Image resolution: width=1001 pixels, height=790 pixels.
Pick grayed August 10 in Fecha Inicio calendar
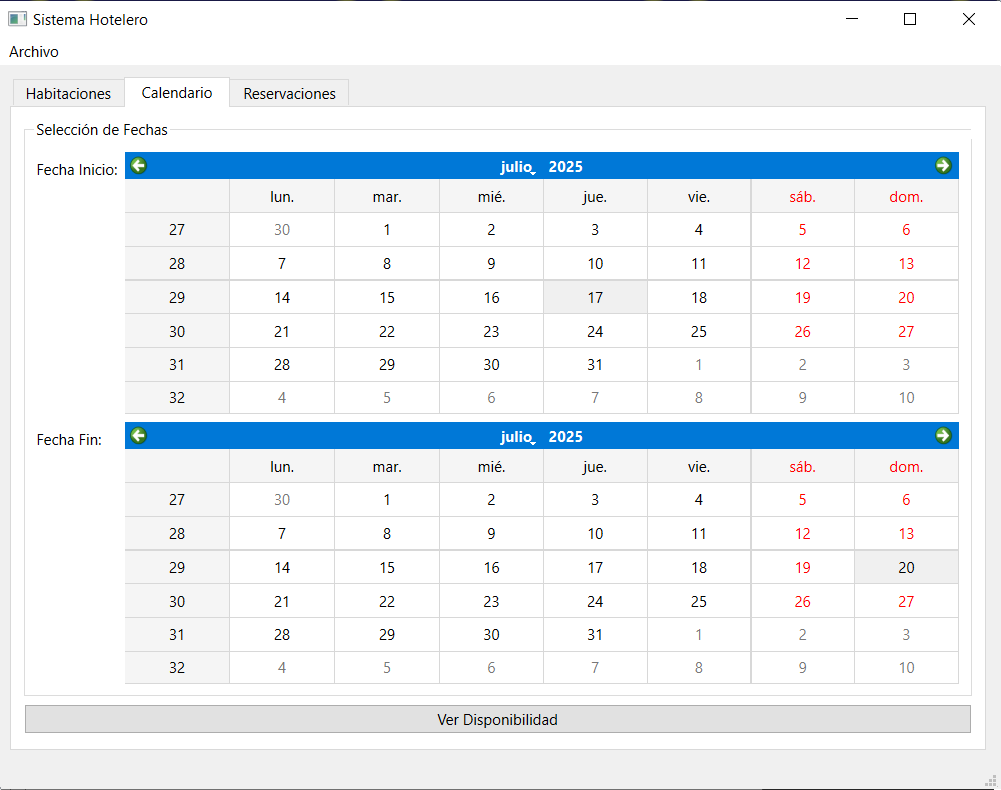click(x=907, y=398)
